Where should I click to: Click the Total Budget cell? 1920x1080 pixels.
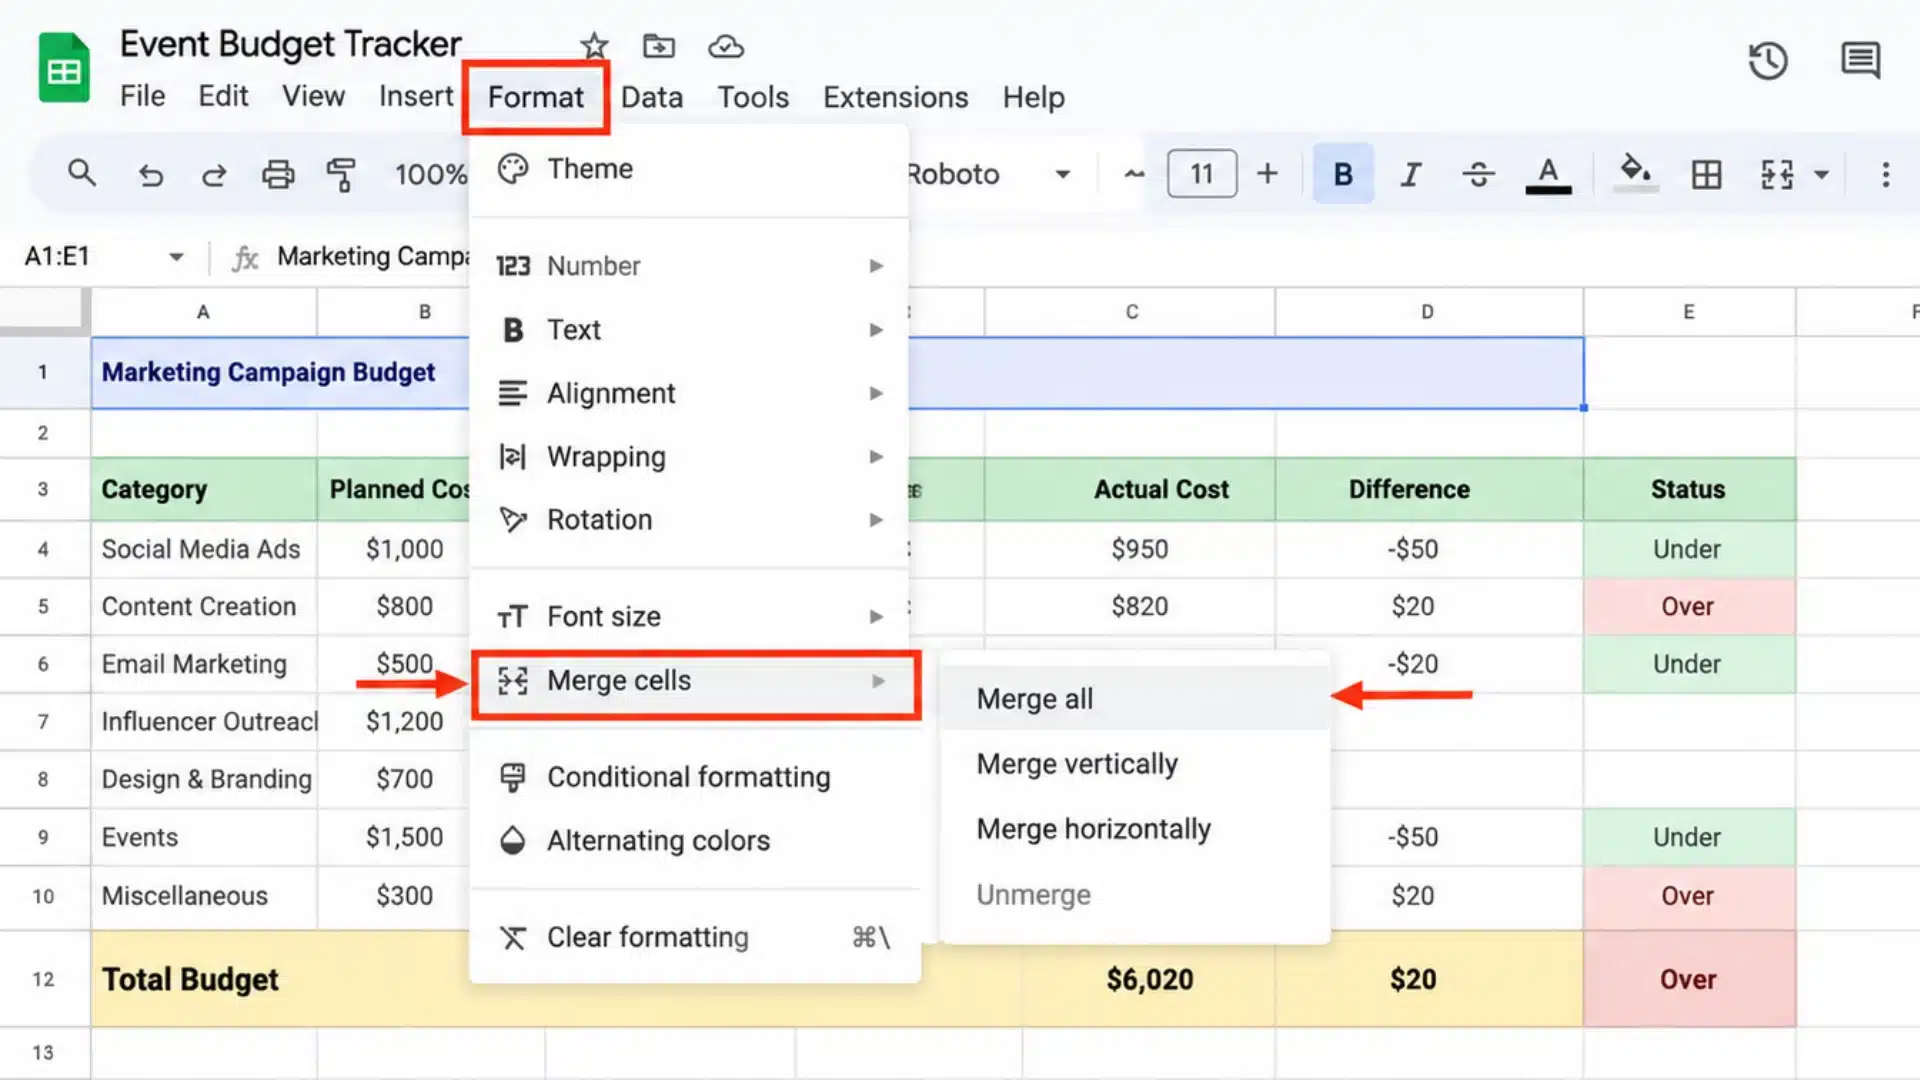[280, 979]
